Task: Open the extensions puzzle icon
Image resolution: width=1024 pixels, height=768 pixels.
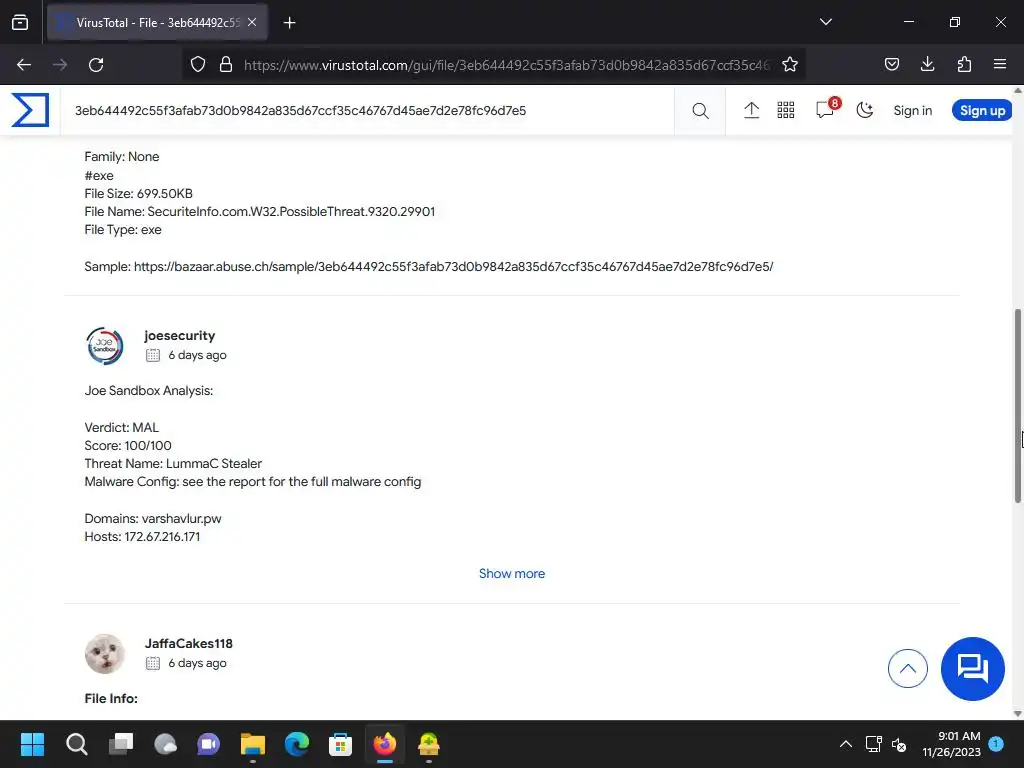Action: tap(964, 65)
